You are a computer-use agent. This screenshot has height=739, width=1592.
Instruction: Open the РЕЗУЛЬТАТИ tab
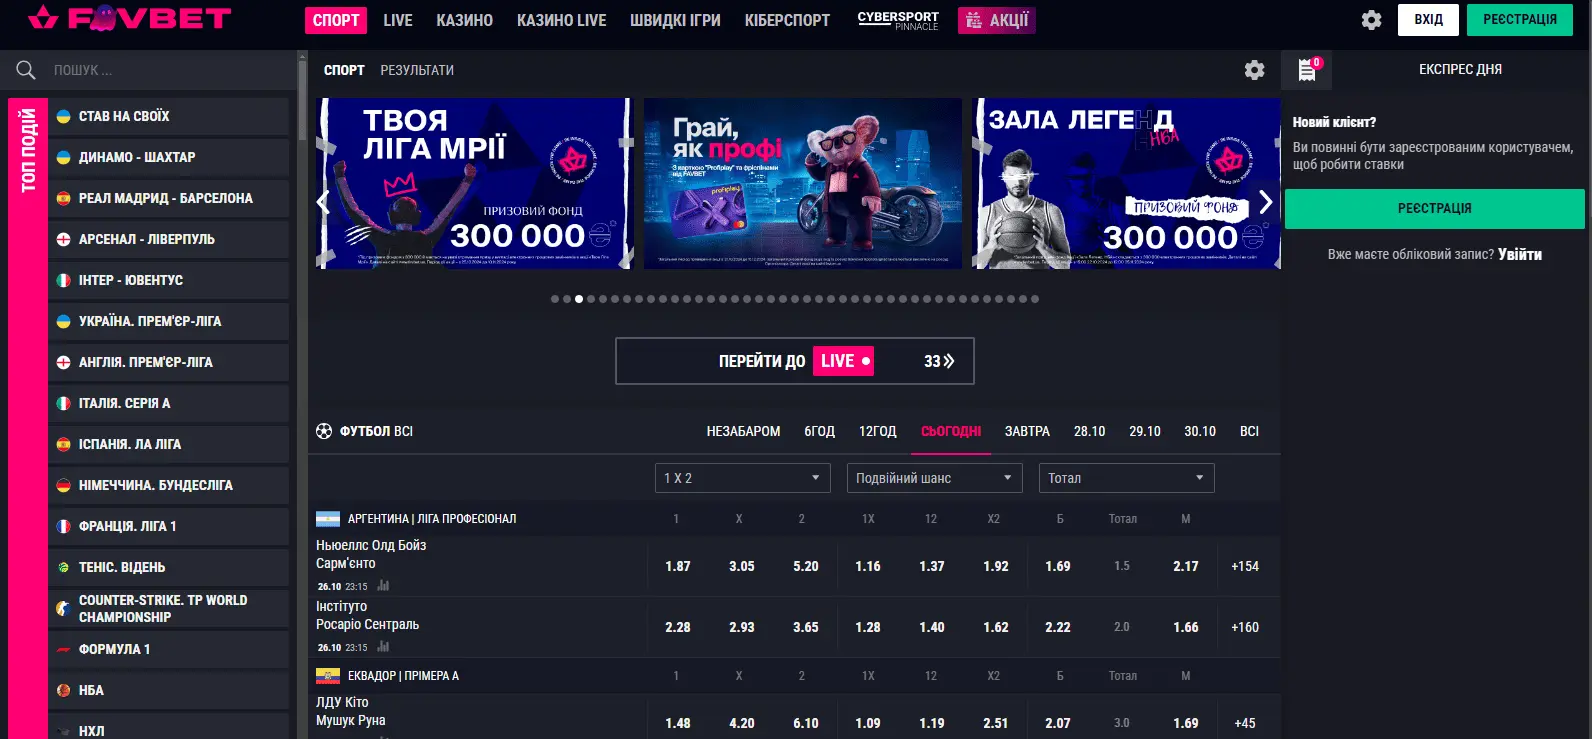[x=417, y=70]
